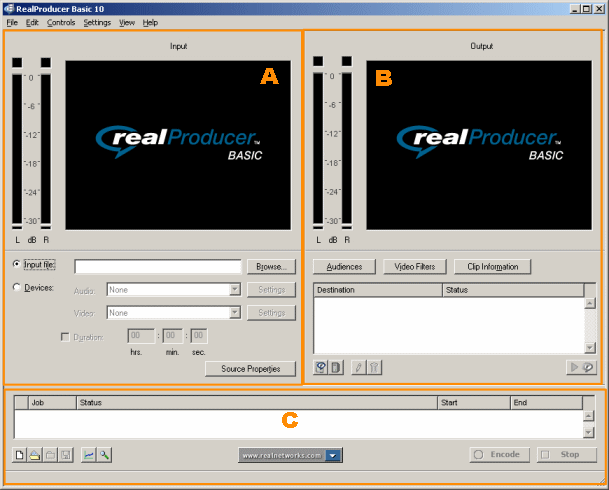The width and height of the screenshot is (609, 490).
Task: Click the new job icon
Action: (20, 455)
